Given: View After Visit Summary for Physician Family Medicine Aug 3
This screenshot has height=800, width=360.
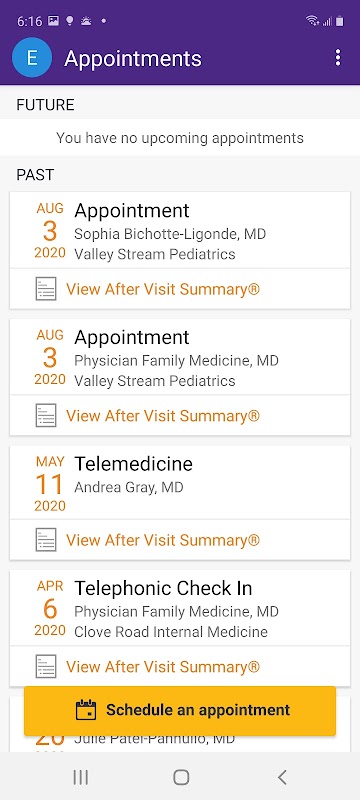Looking at the screenshot, I should tap(163, 416).
